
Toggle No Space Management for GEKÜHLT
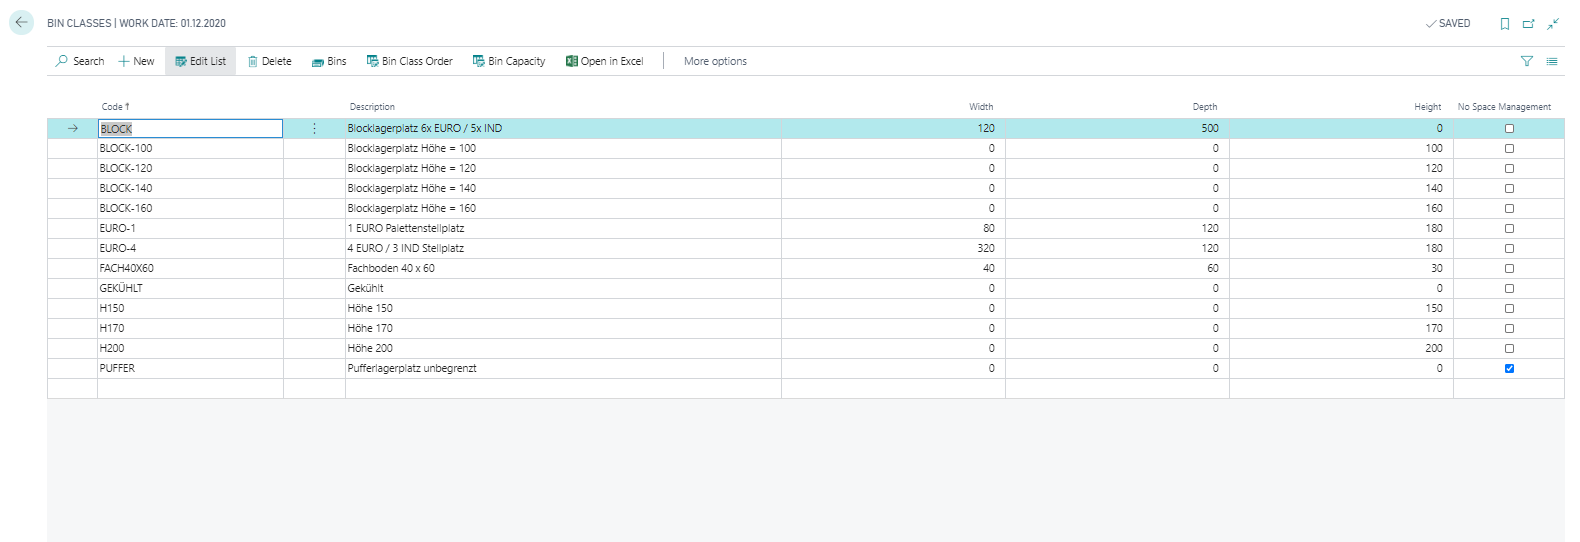[1509, 288]
